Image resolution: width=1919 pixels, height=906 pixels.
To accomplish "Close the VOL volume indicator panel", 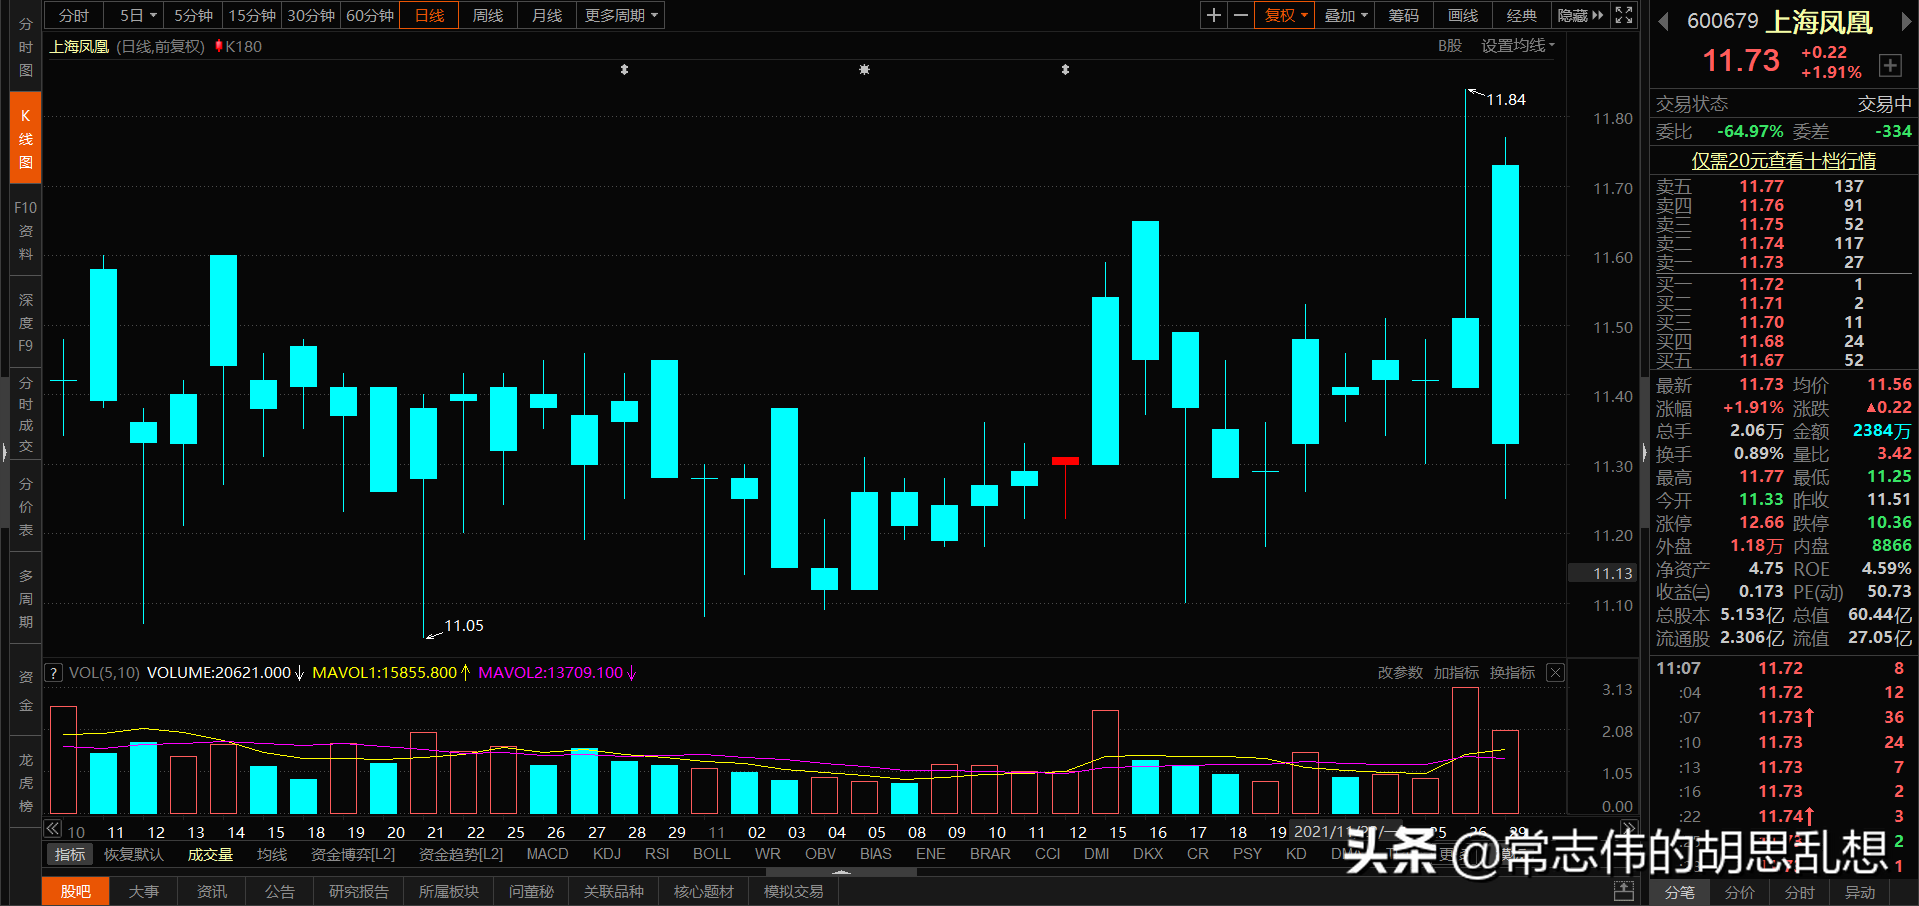I will point(1554,672).
